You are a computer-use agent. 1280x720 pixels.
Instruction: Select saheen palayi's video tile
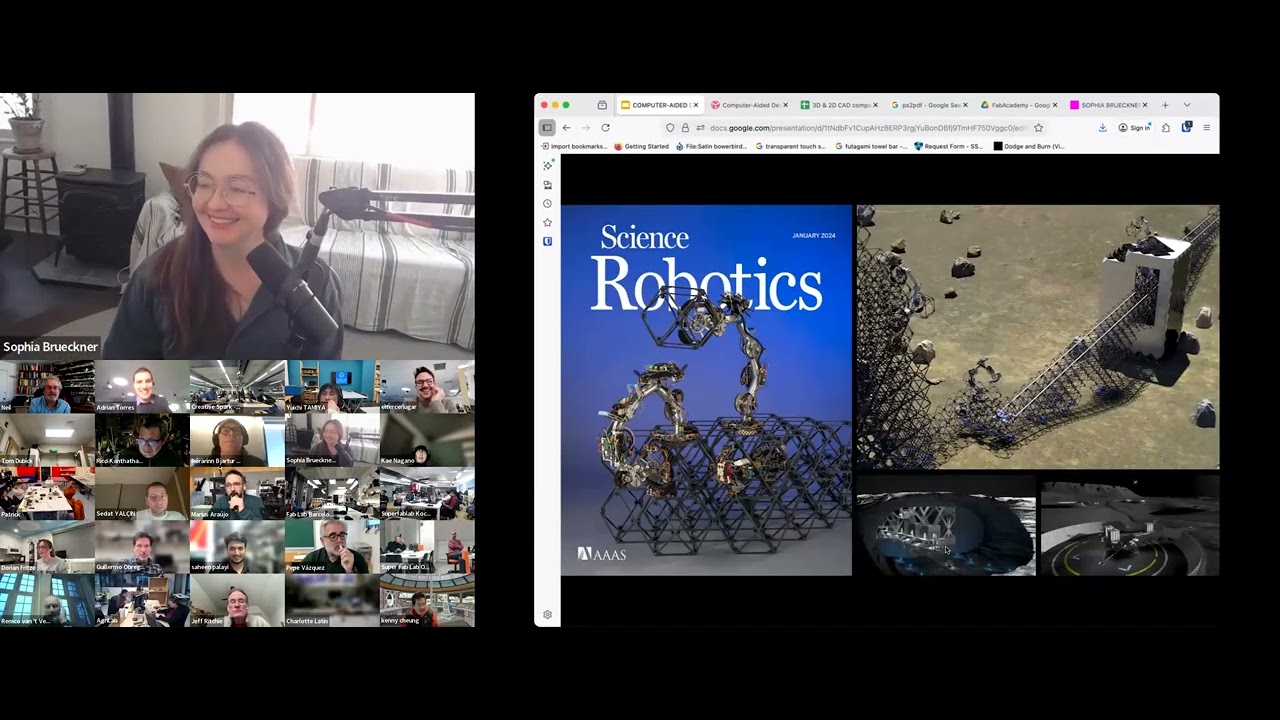(237, 547)
